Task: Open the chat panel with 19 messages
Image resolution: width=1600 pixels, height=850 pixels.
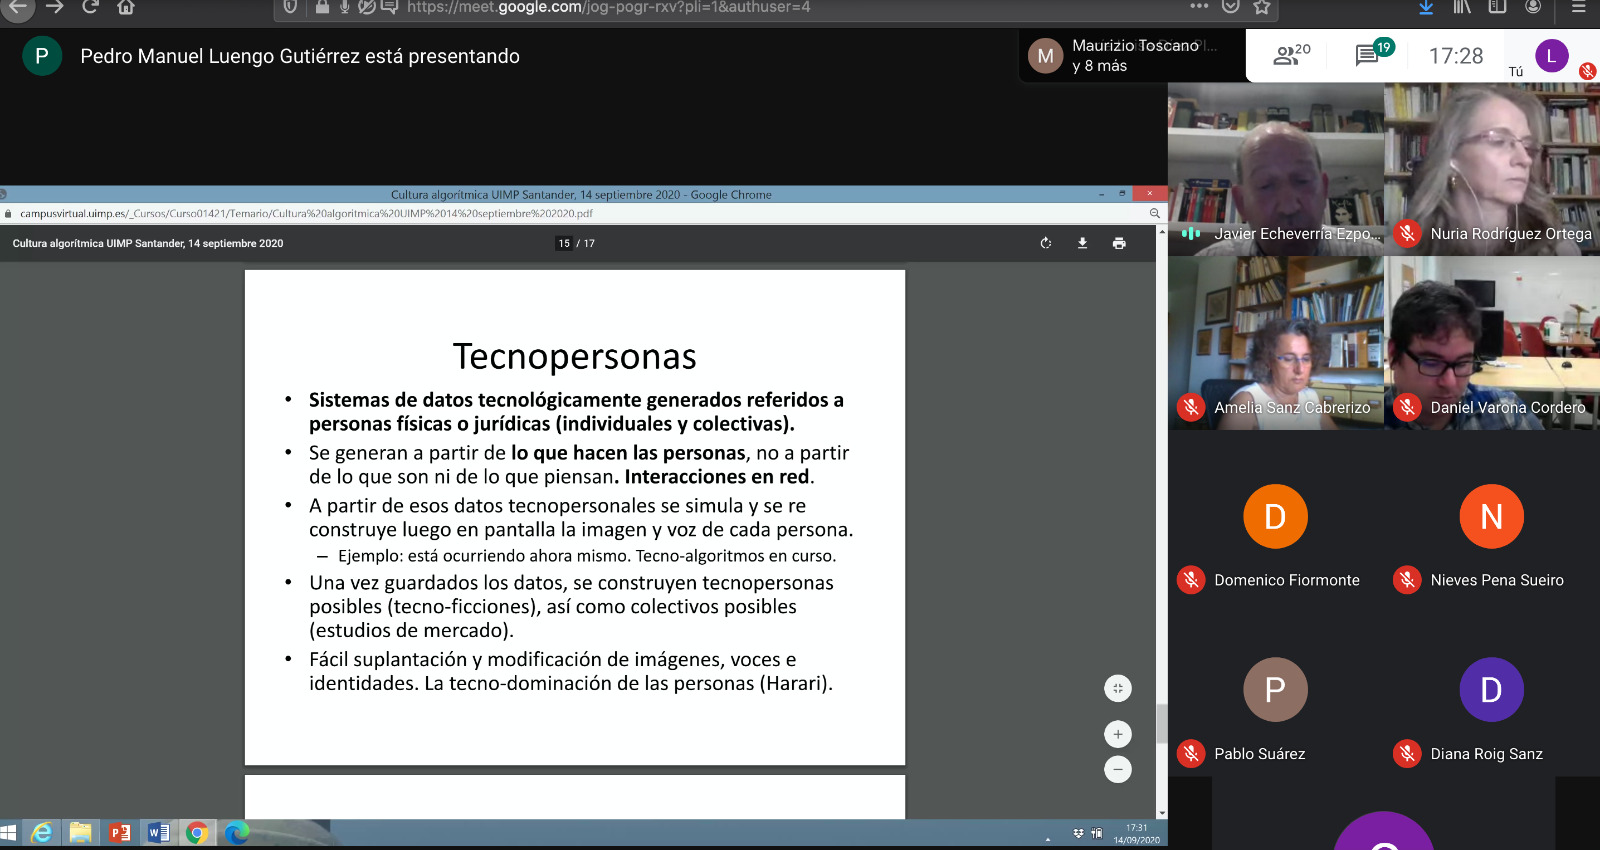Action: [1373, 54]
